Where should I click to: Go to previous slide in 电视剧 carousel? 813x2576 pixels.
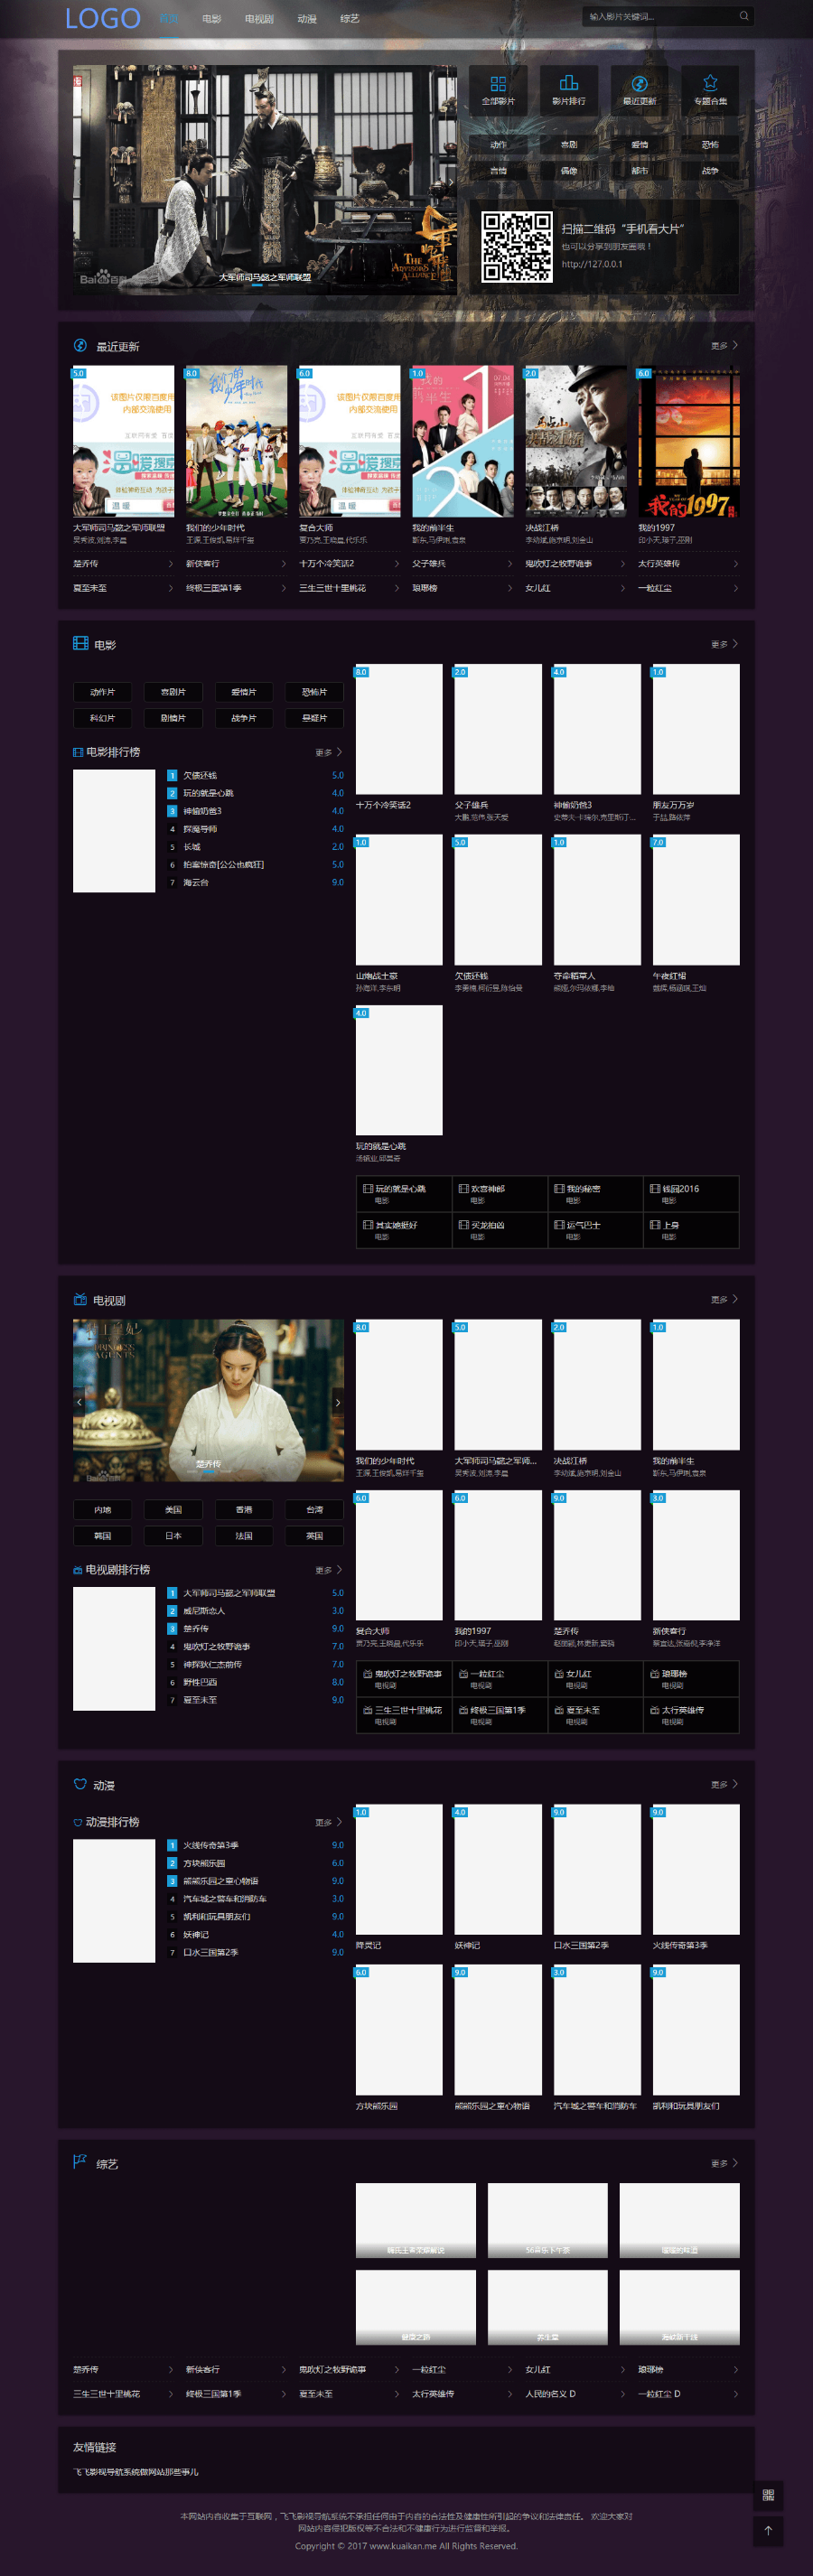tap(80, 1402)
